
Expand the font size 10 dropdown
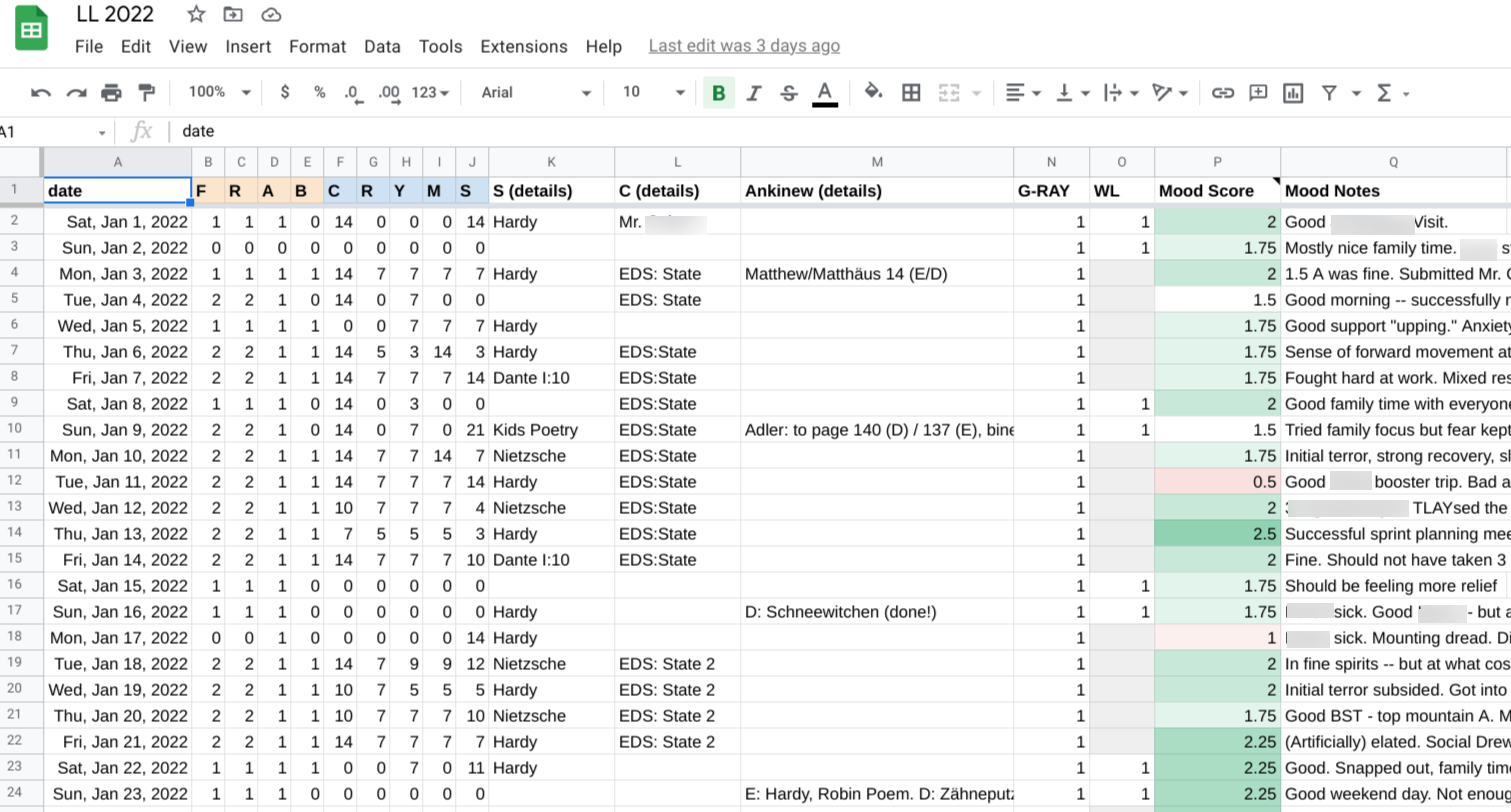tap(654, 92)
